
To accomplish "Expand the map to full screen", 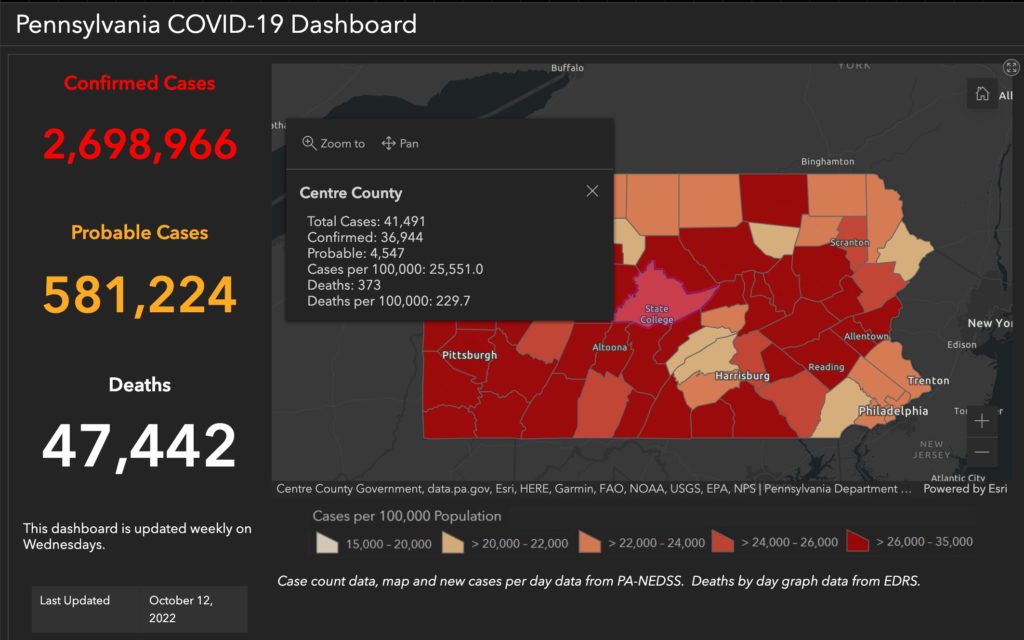I will (1010, 68).
